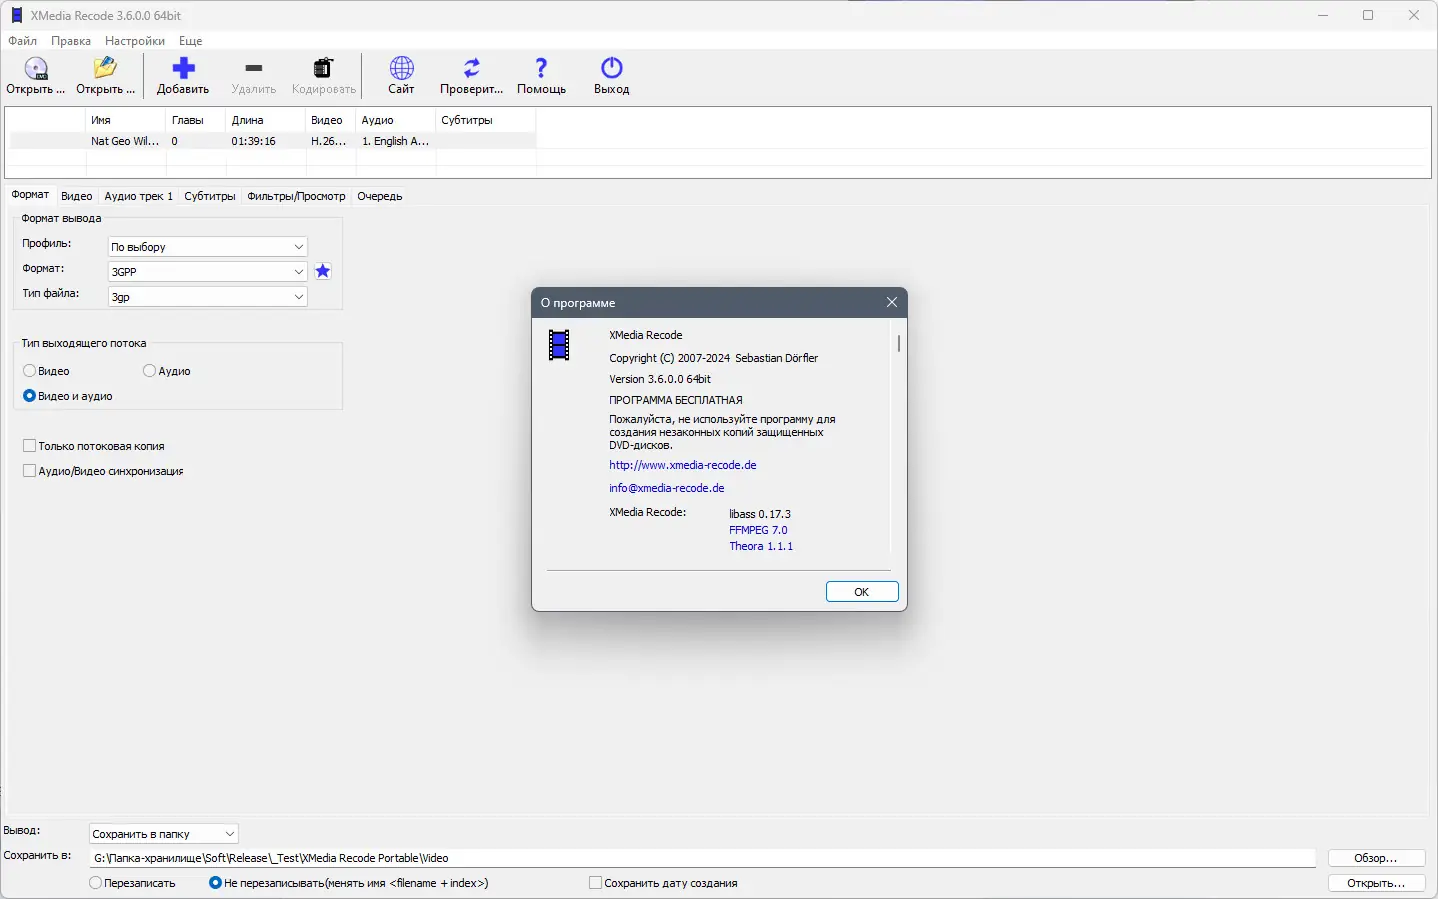Open the Настройки menu
The height and width of the screenshot is (899, 1438).
135,41
